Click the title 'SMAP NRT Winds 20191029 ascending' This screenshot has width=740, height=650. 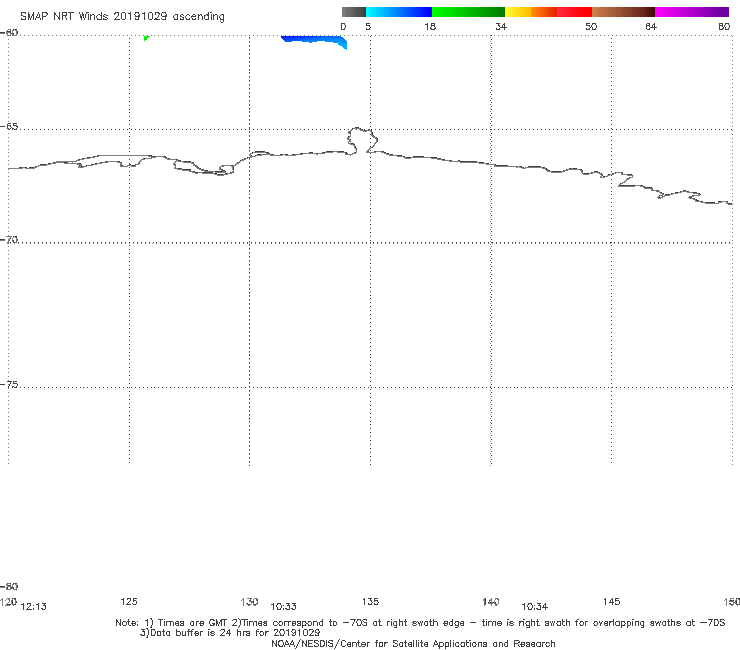(x=122, y=16)
